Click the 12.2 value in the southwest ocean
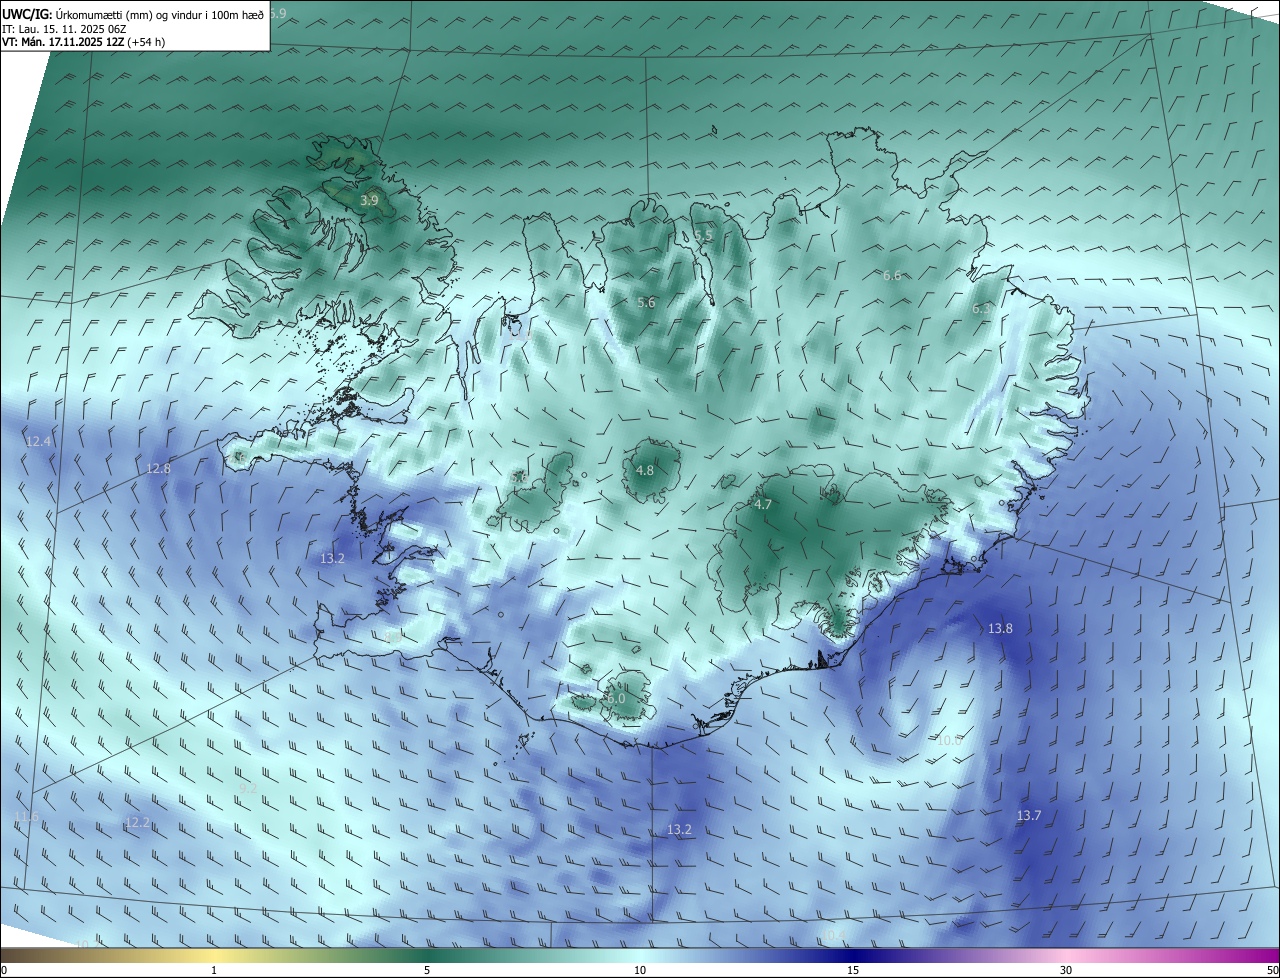Viewport: 1280px width, 978px height. click(x=137, y=822)
